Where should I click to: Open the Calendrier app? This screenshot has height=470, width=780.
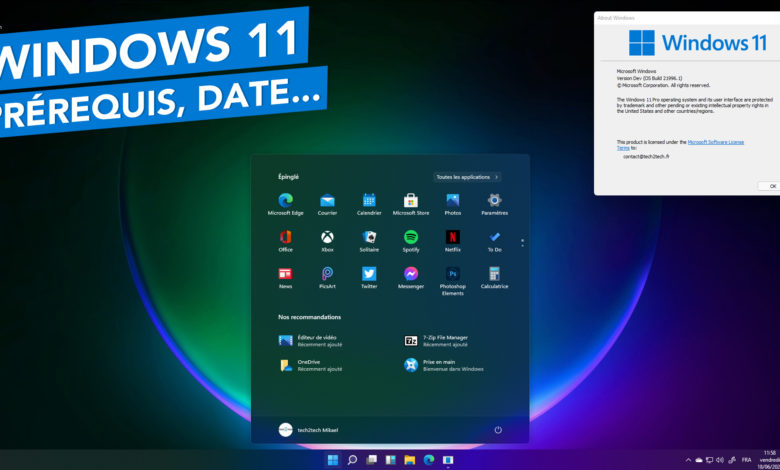(x=369, y=204)
